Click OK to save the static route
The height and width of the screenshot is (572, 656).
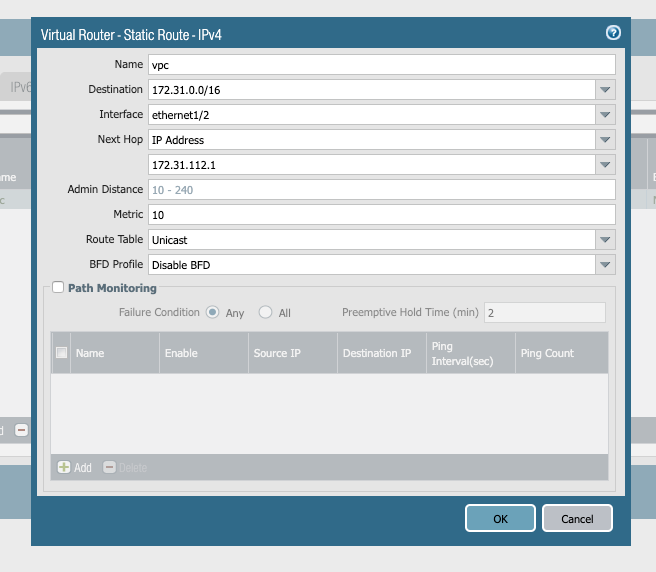500,518
